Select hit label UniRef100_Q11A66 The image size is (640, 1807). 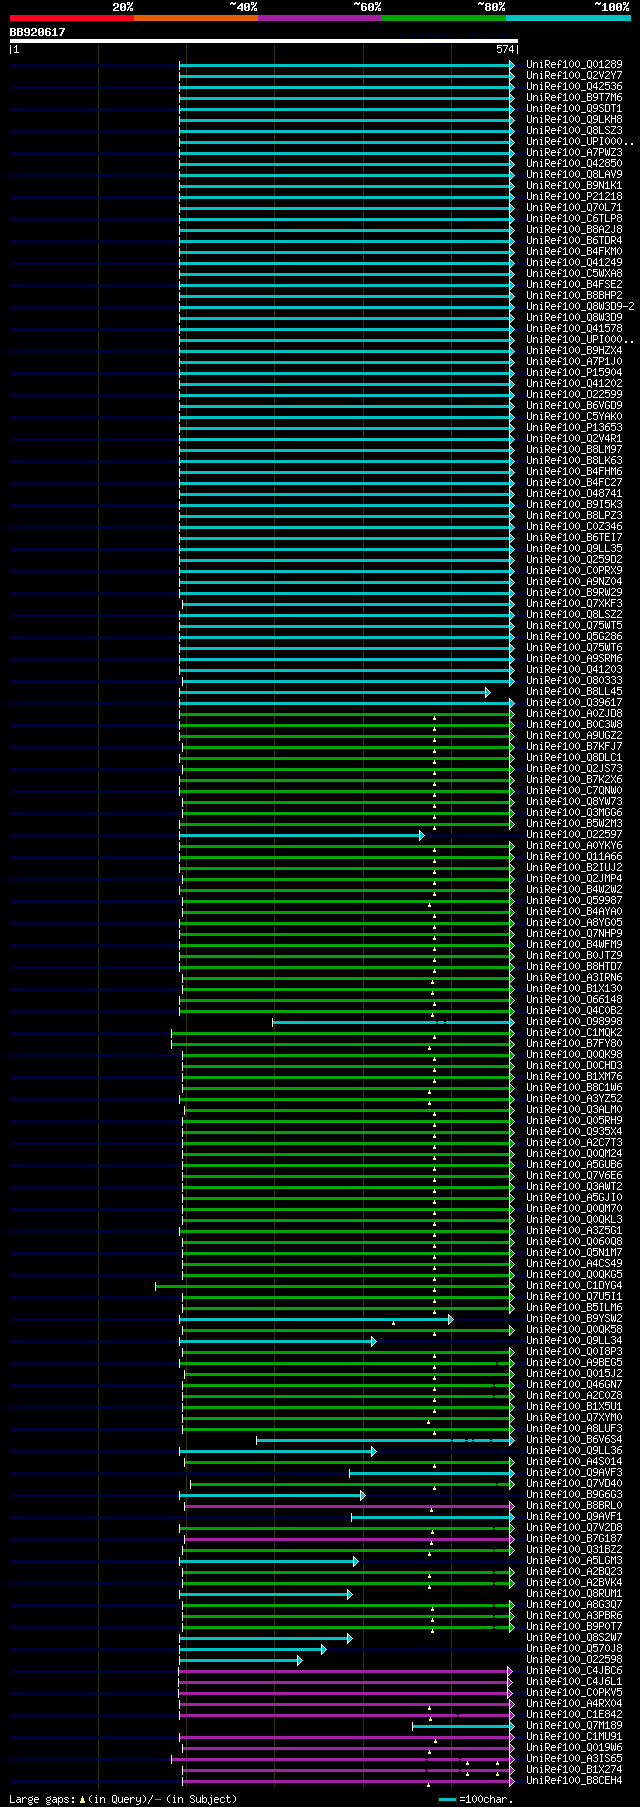[574, 857]
